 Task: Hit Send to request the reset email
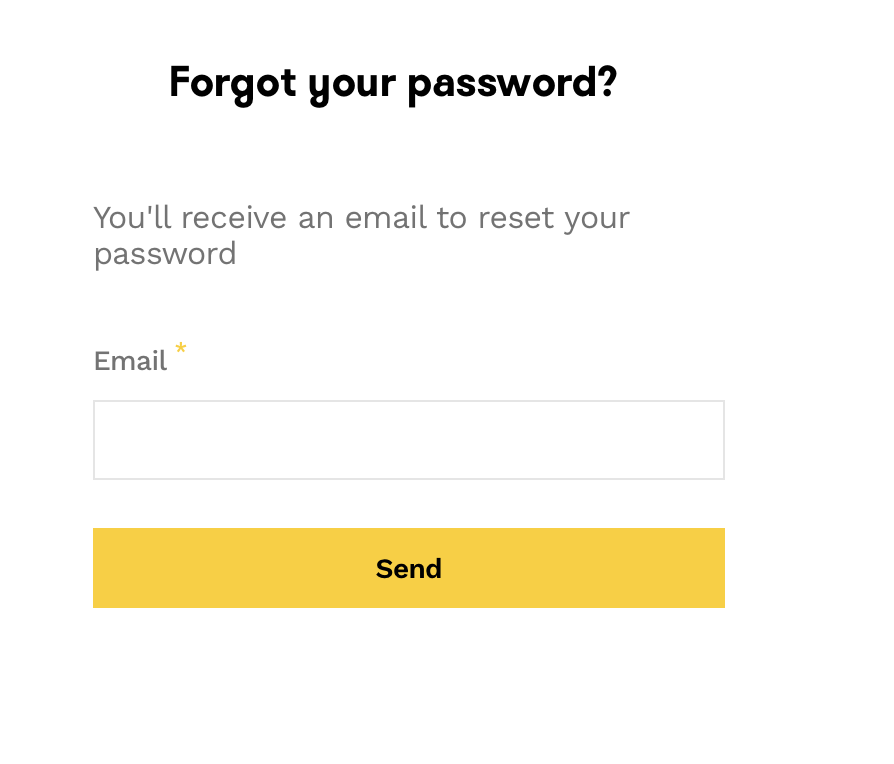[x=408, y=568]
